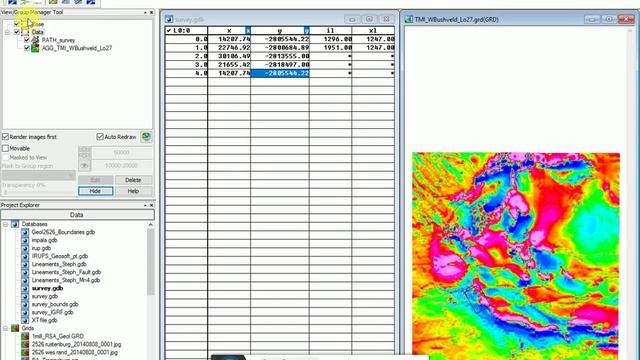Click the Geol2626_Boundaries.gdb database icon

(x=25, y=232)
